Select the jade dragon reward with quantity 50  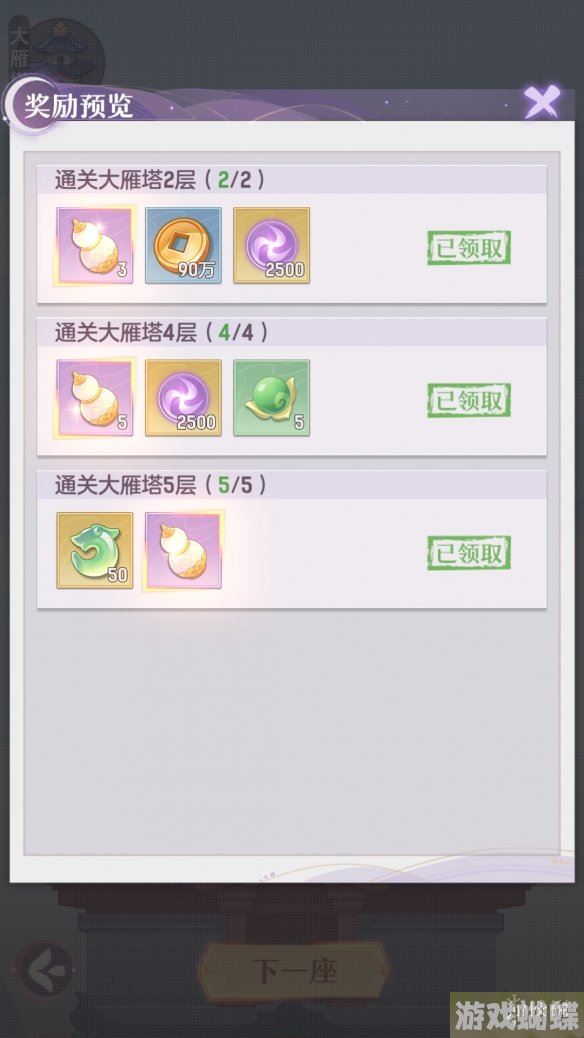click(95, 550)
